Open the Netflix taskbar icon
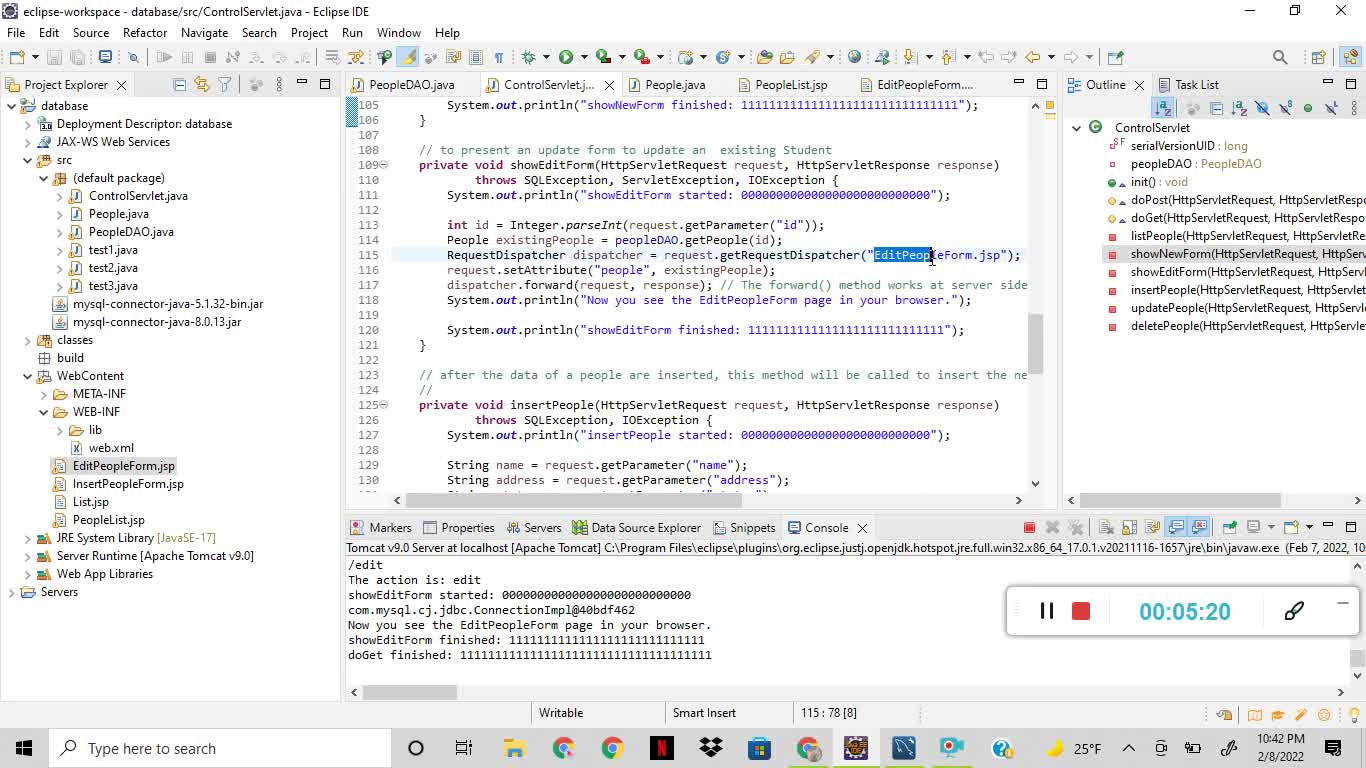The width and height of the screenshot is (1366, 768). click(x=661, y=748)
